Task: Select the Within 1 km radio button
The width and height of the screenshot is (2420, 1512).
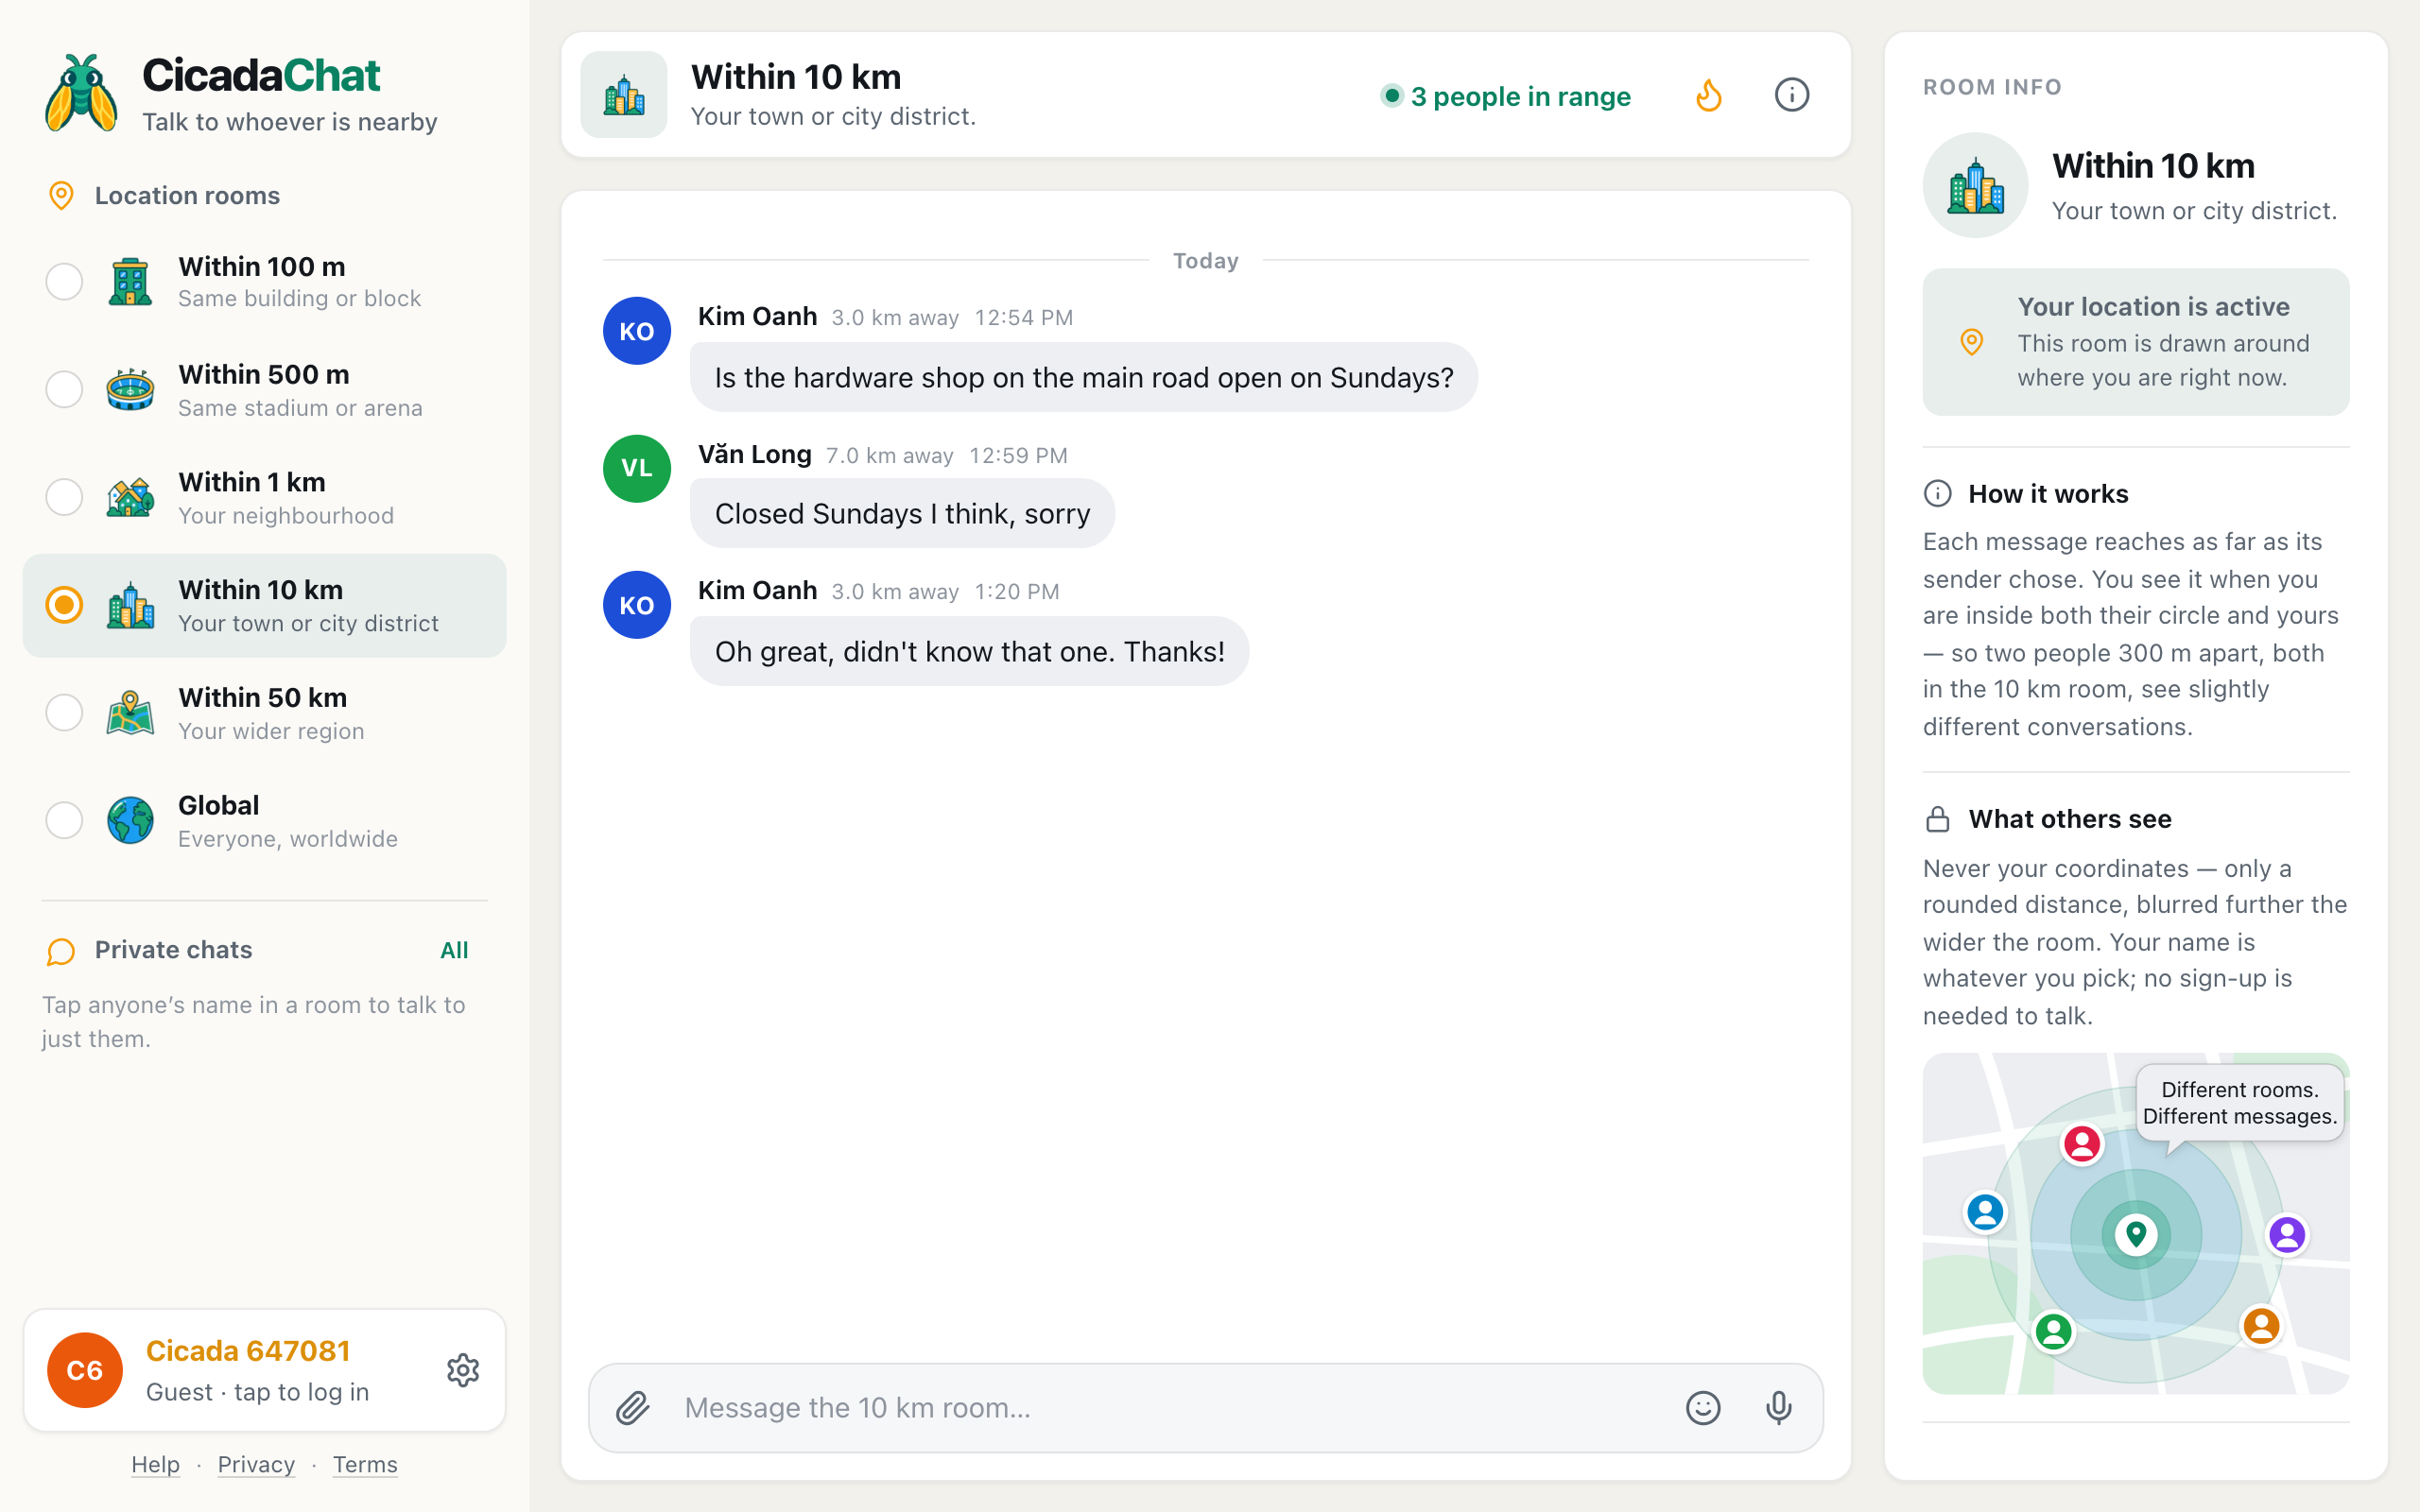Action: pyautogui.click(x=64, y=497)
